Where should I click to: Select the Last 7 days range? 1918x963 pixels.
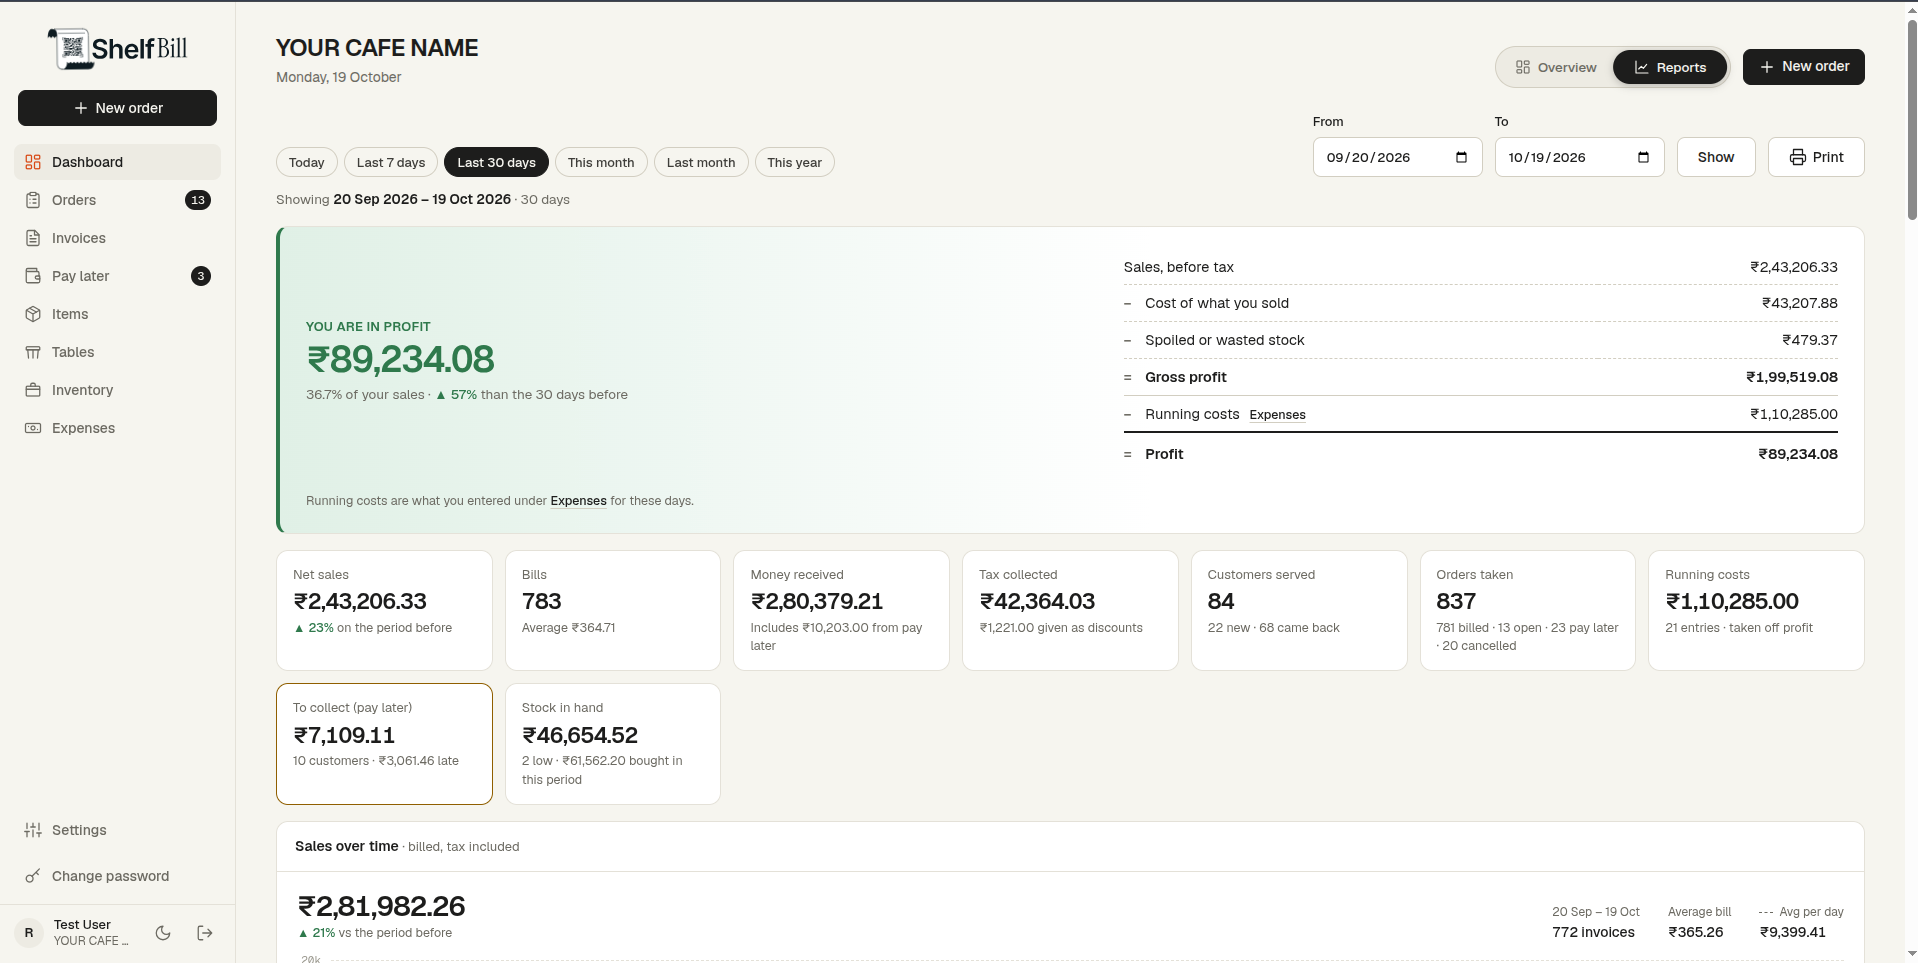[x=391, y=162]
